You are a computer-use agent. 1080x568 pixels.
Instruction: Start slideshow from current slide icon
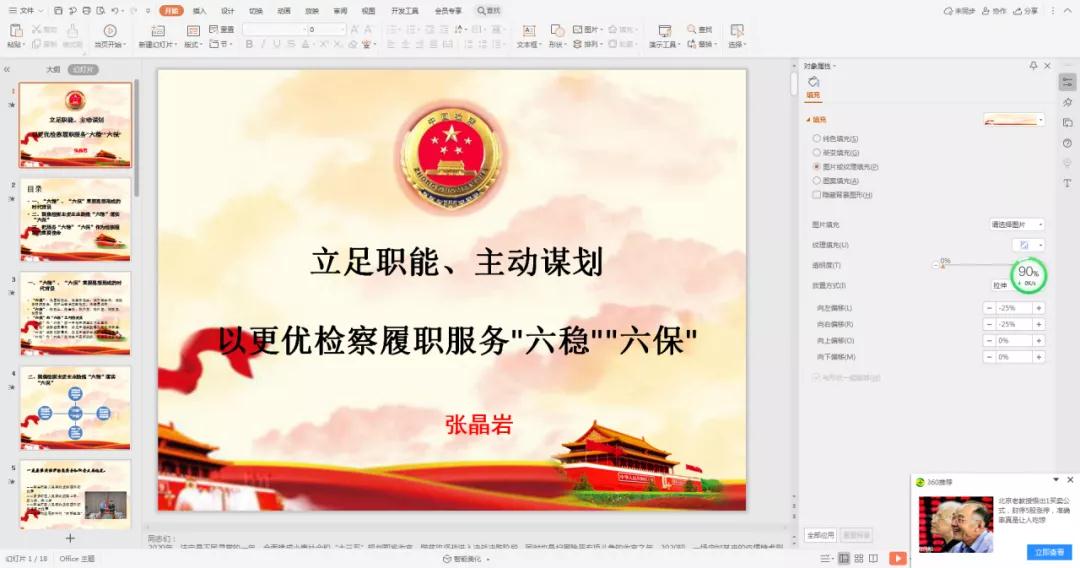click(x=110, y=31)
